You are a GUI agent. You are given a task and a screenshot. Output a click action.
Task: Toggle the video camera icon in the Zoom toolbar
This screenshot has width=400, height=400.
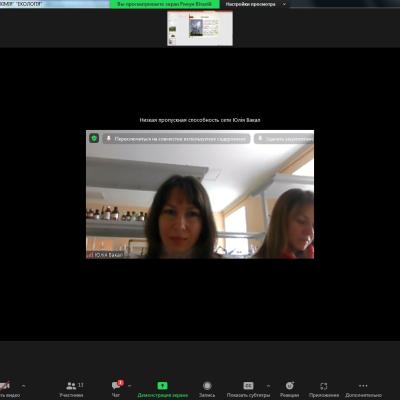pyautogui.click(x=5, y=386)
